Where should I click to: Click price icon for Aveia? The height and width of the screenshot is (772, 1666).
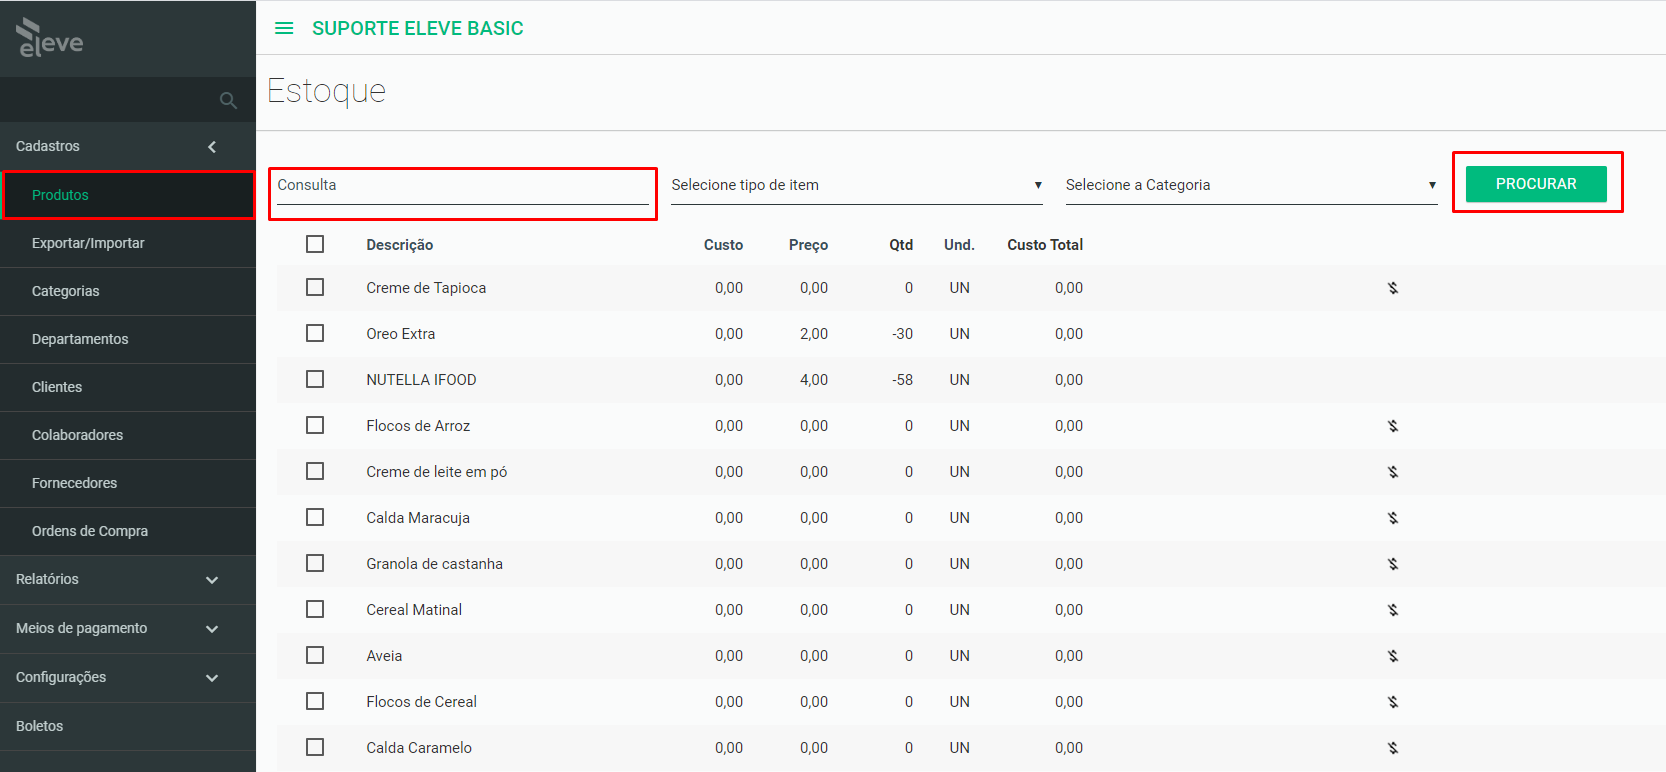pos(1392,656)
